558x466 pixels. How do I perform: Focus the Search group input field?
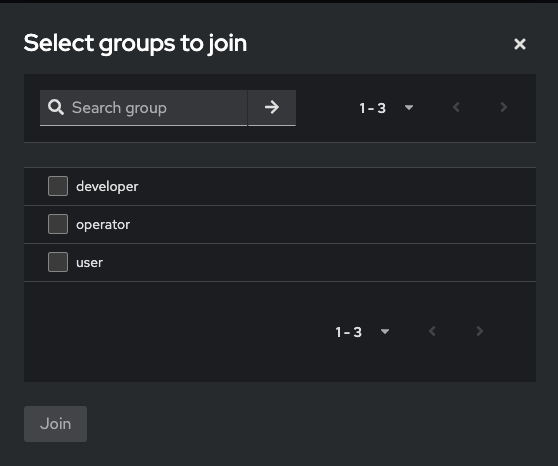click(143, 108)
